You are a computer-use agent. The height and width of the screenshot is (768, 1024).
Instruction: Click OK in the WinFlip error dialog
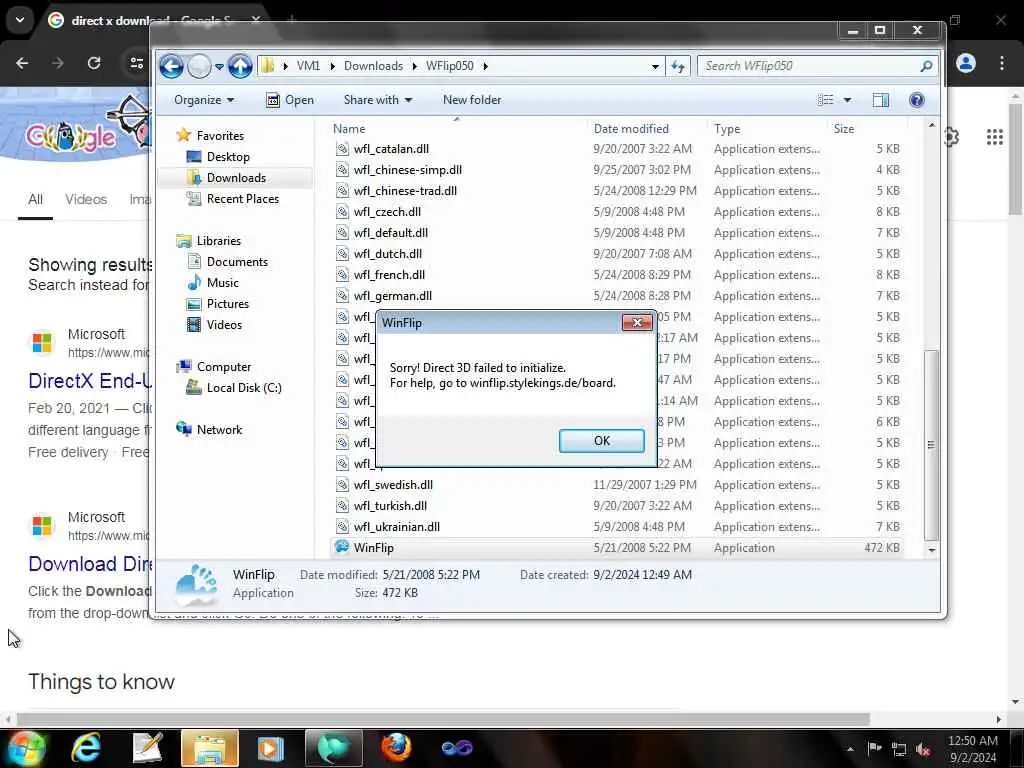click(601, 441)
